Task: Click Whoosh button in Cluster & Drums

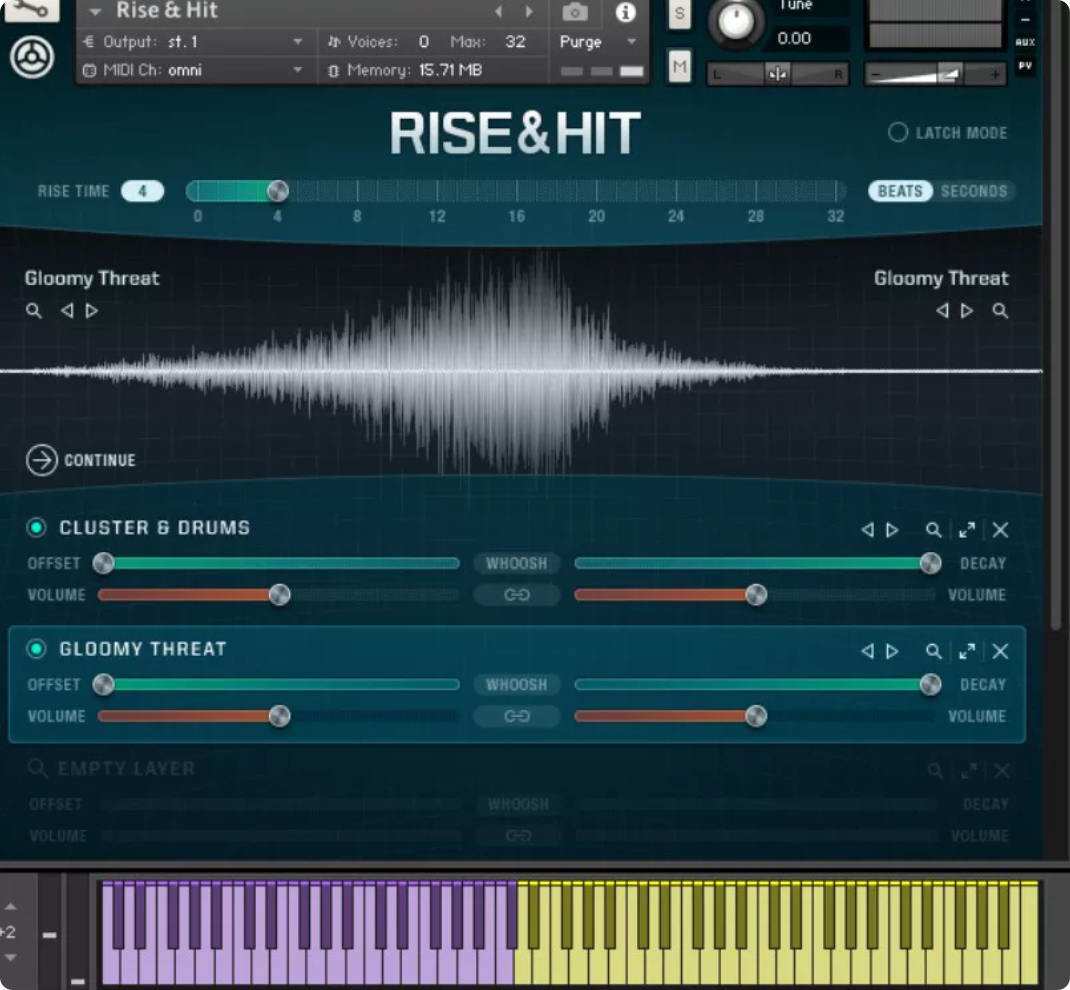Action: [517, 564]
